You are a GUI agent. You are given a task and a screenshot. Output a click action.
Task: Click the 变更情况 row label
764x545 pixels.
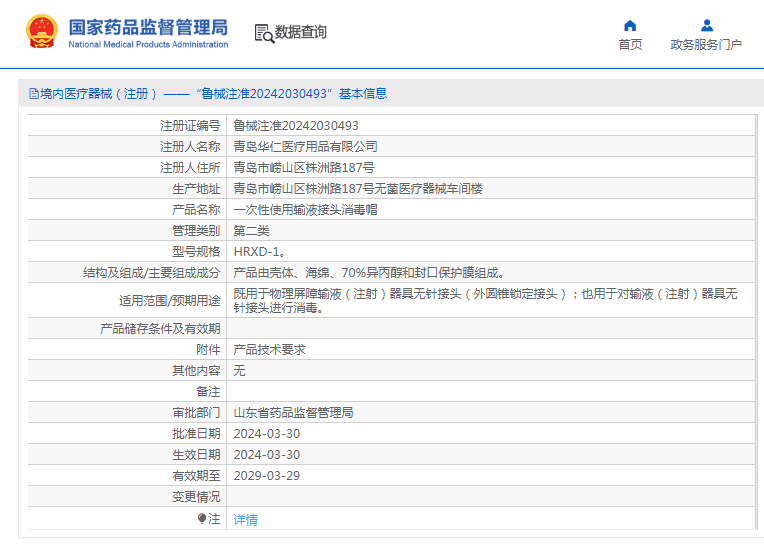point(196,496)
